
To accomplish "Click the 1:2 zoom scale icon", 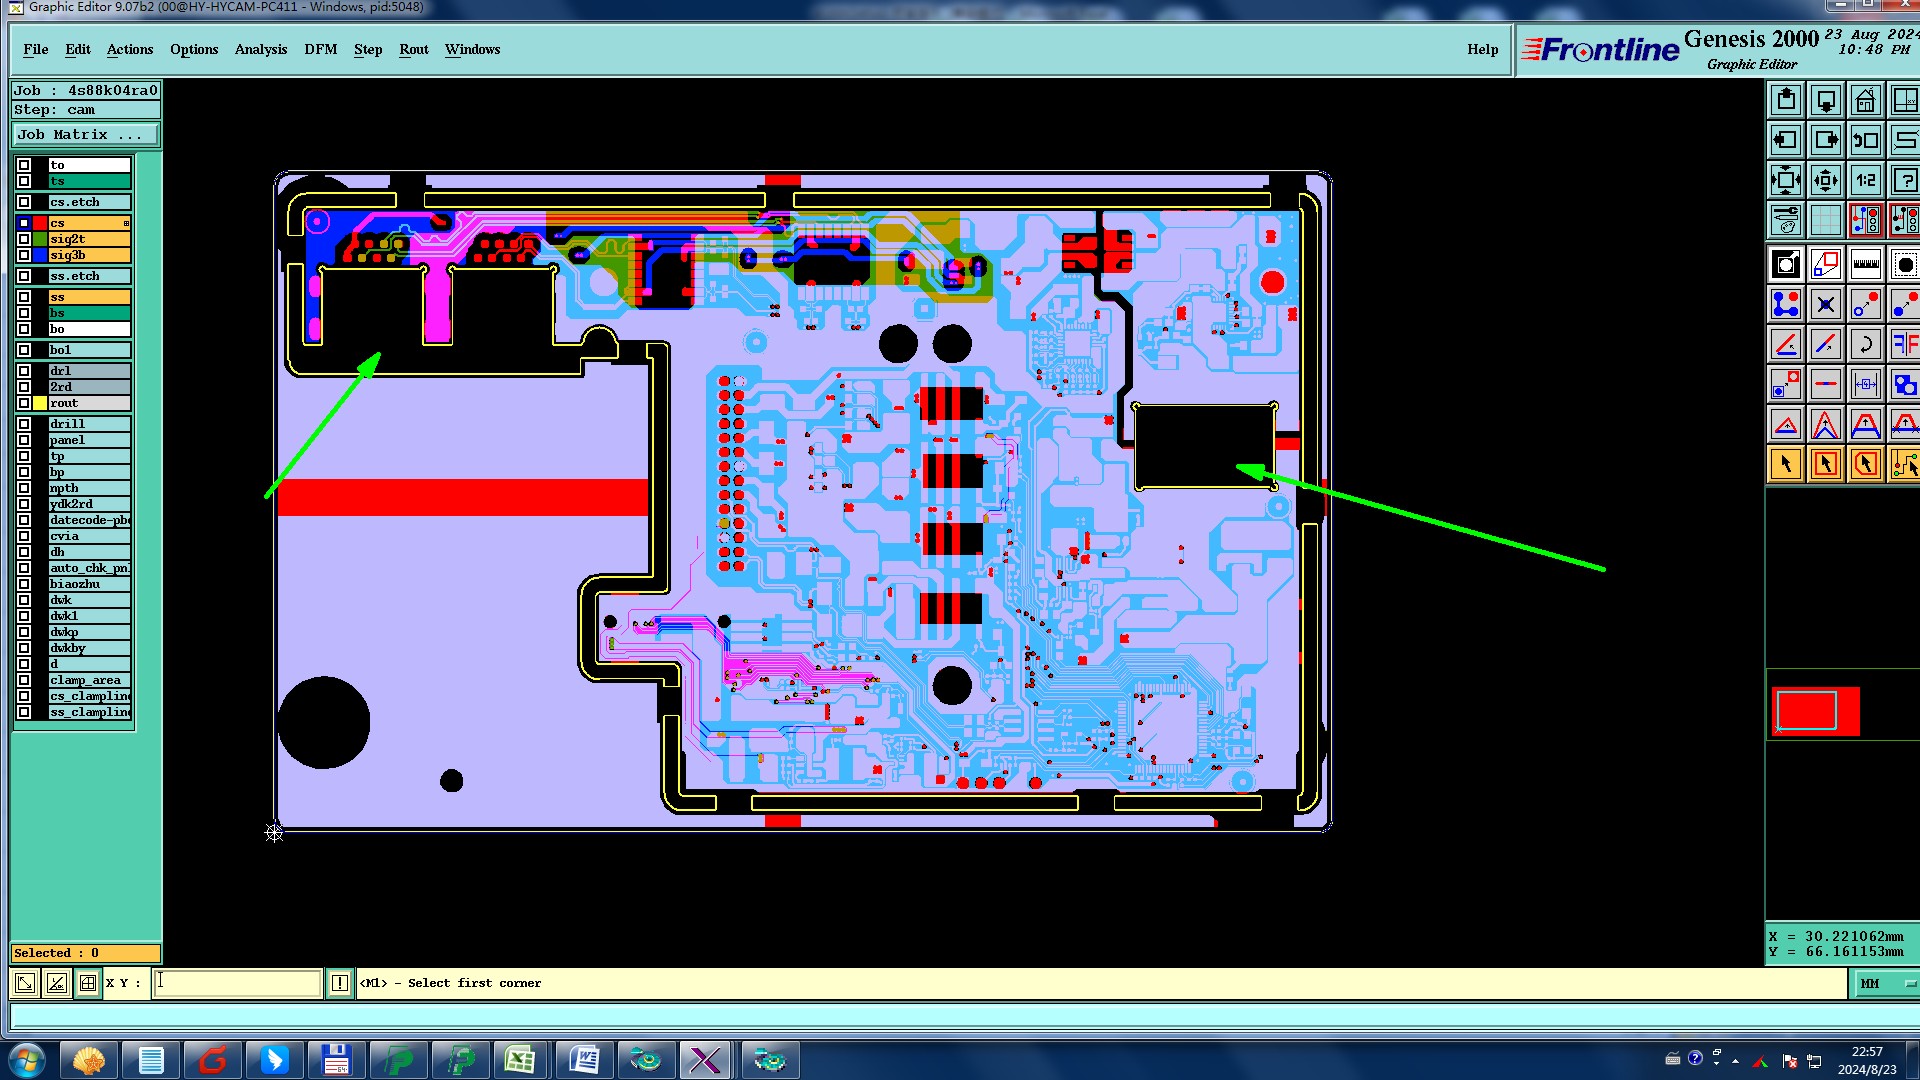I will tap(1865, 181).
